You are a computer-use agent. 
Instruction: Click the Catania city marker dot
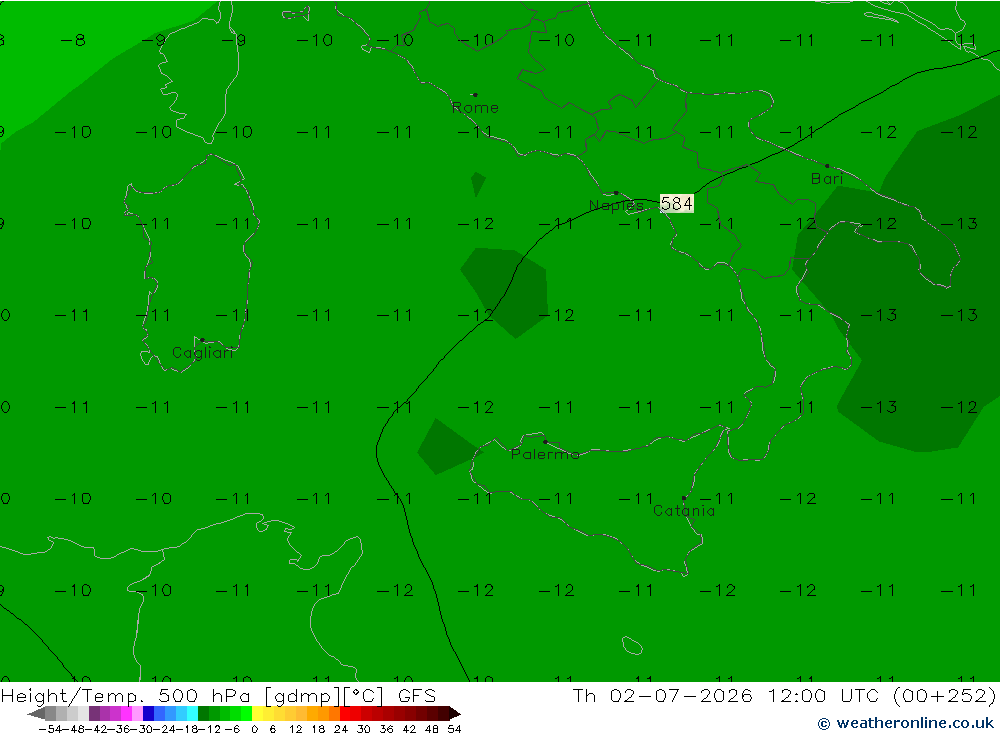[684, 498]
